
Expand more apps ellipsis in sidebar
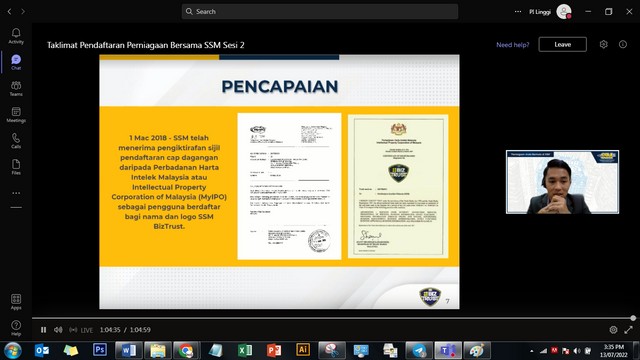(16, 193)
